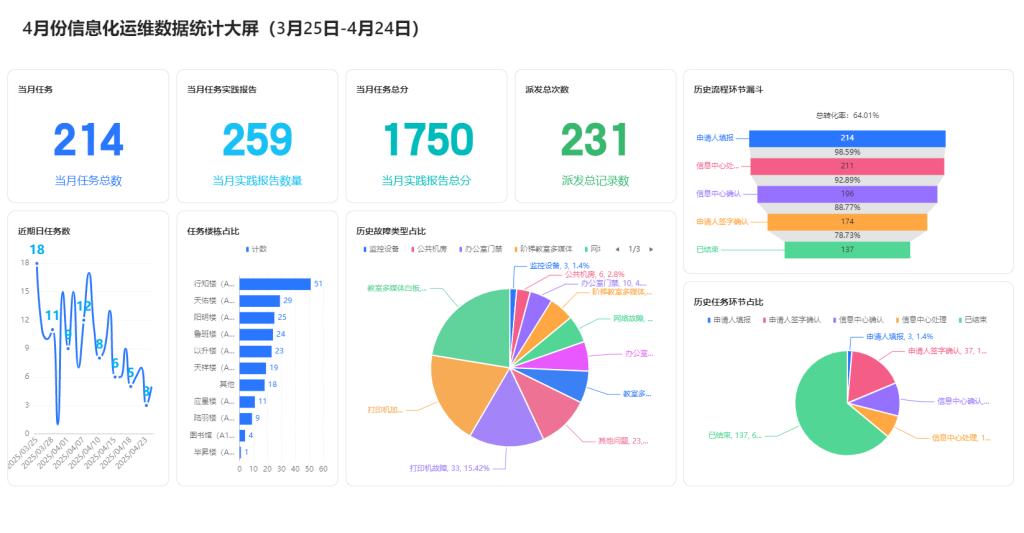
Task: Click the 214 bar in the funnel
Action: click(x=847, y=138)
